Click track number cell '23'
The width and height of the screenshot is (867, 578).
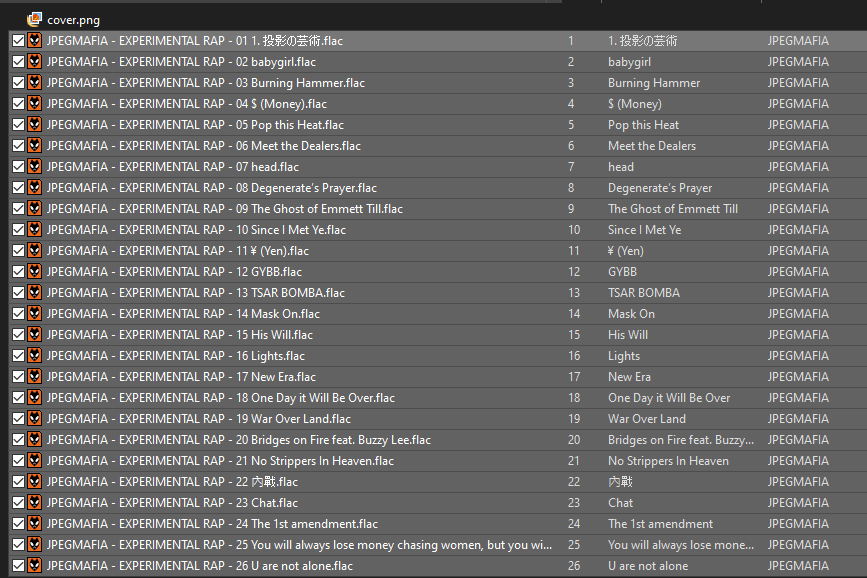[x=574, y=503]
